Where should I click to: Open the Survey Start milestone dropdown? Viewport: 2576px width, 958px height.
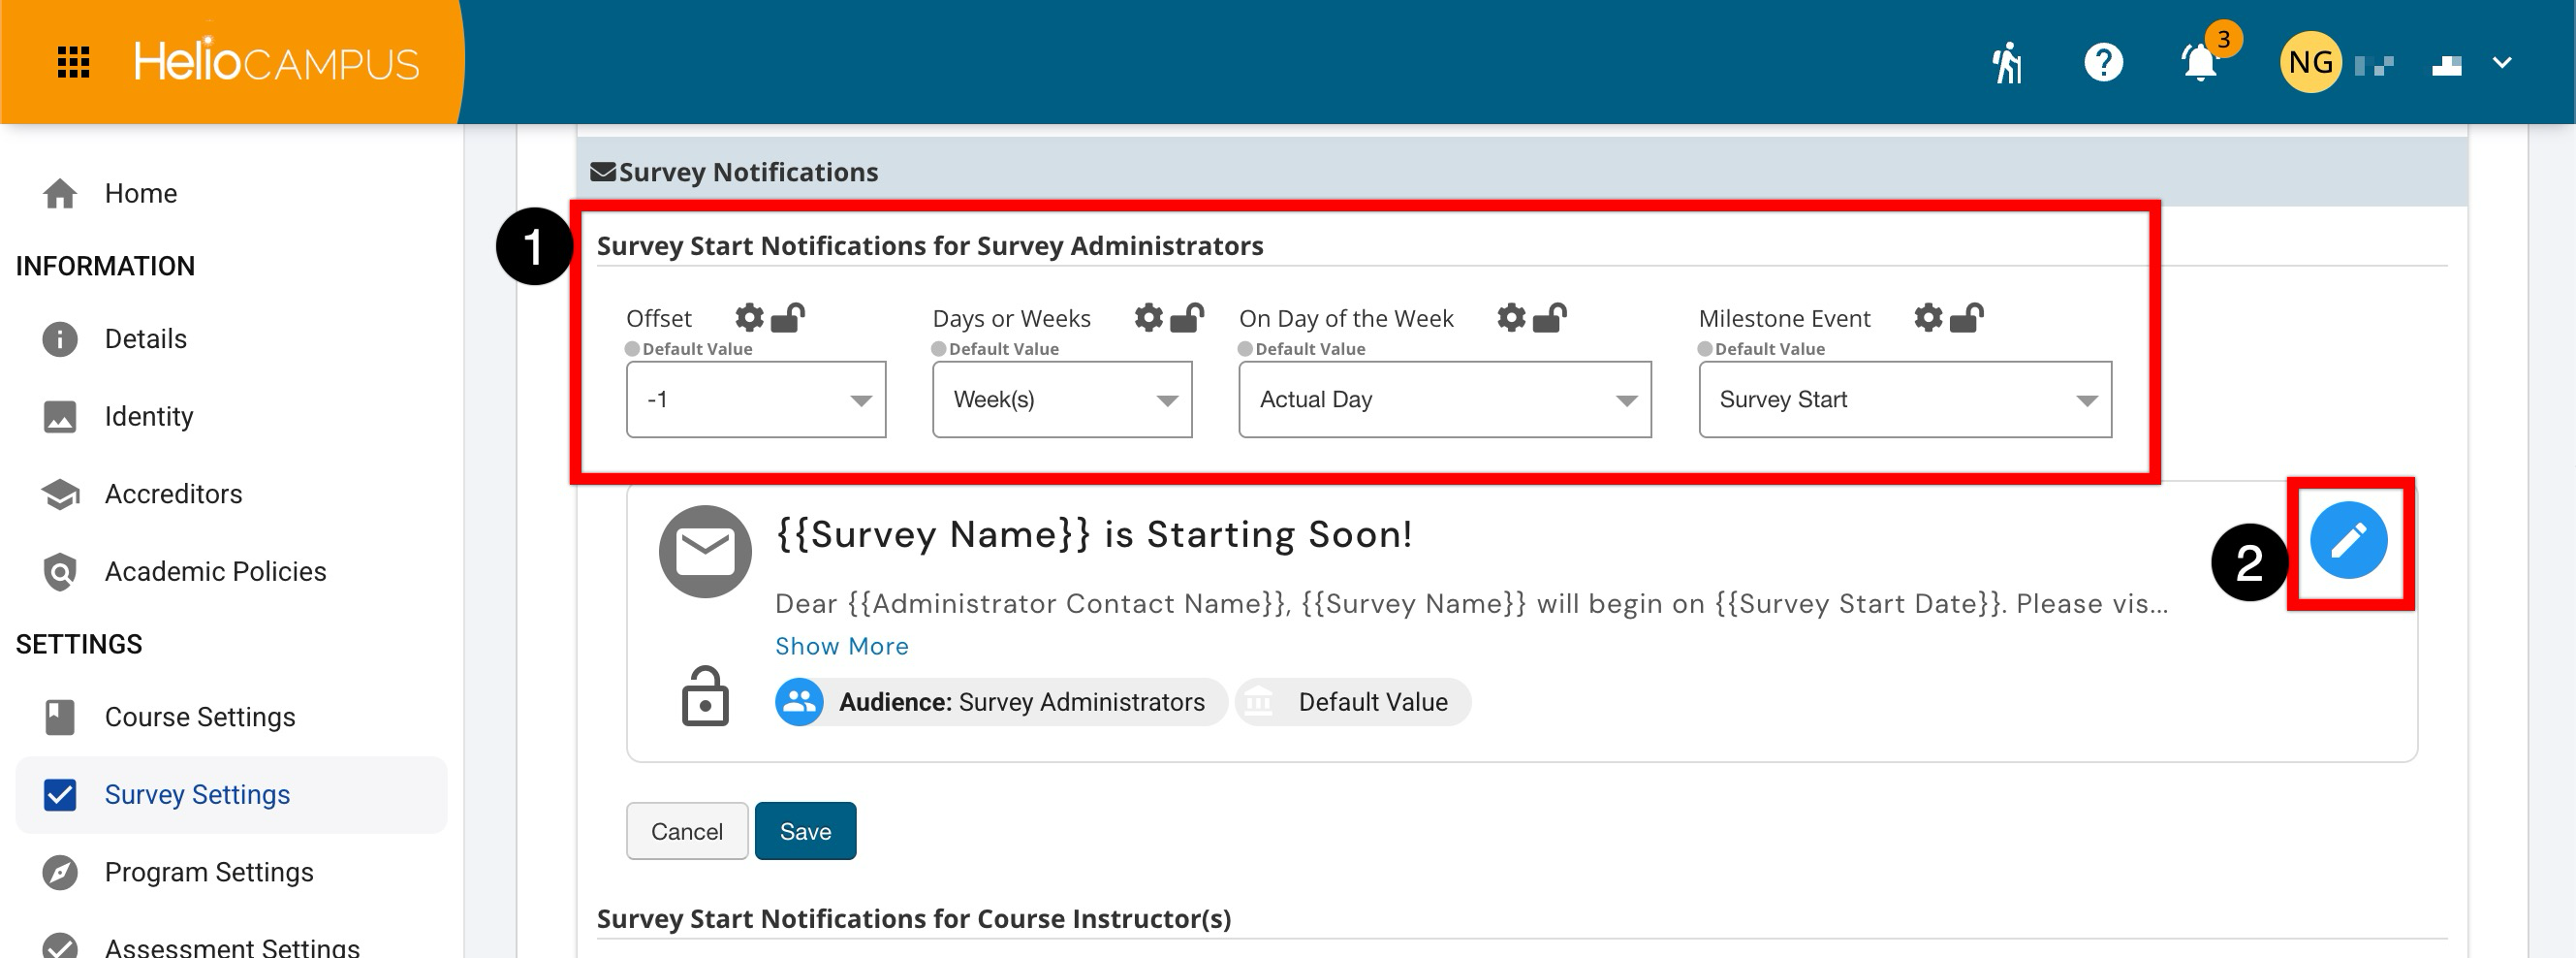(1905, 399)
